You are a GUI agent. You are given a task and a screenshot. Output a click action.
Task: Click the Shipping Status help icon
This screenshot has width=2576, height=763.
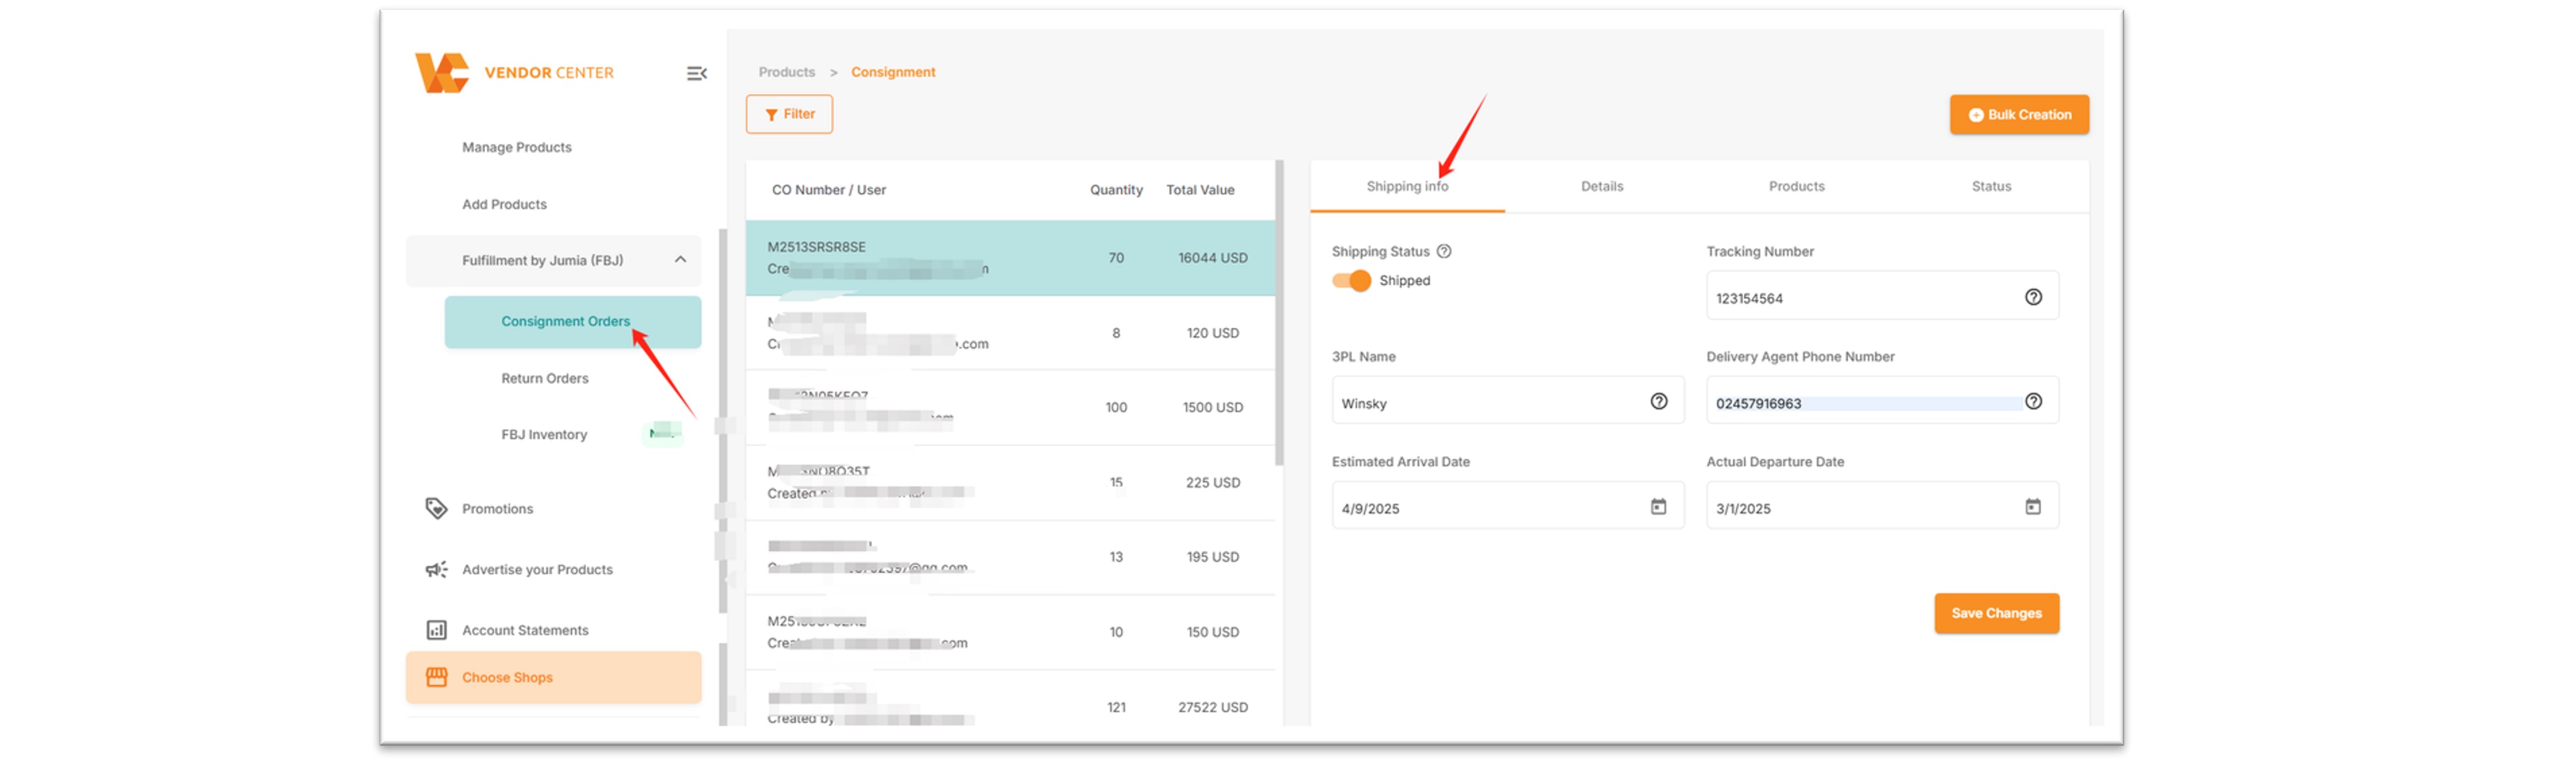click(1443, 252)
